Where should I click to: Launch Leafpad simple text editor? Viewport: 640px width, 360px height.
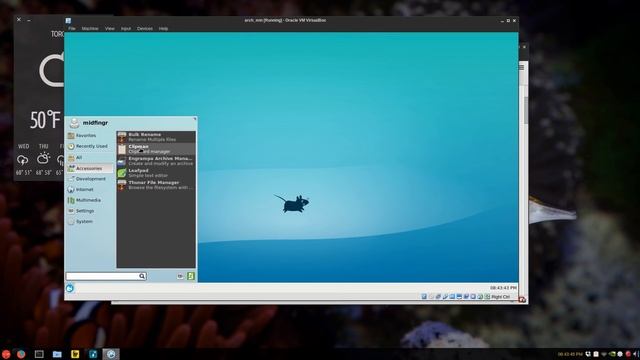(x=156, y=173)
